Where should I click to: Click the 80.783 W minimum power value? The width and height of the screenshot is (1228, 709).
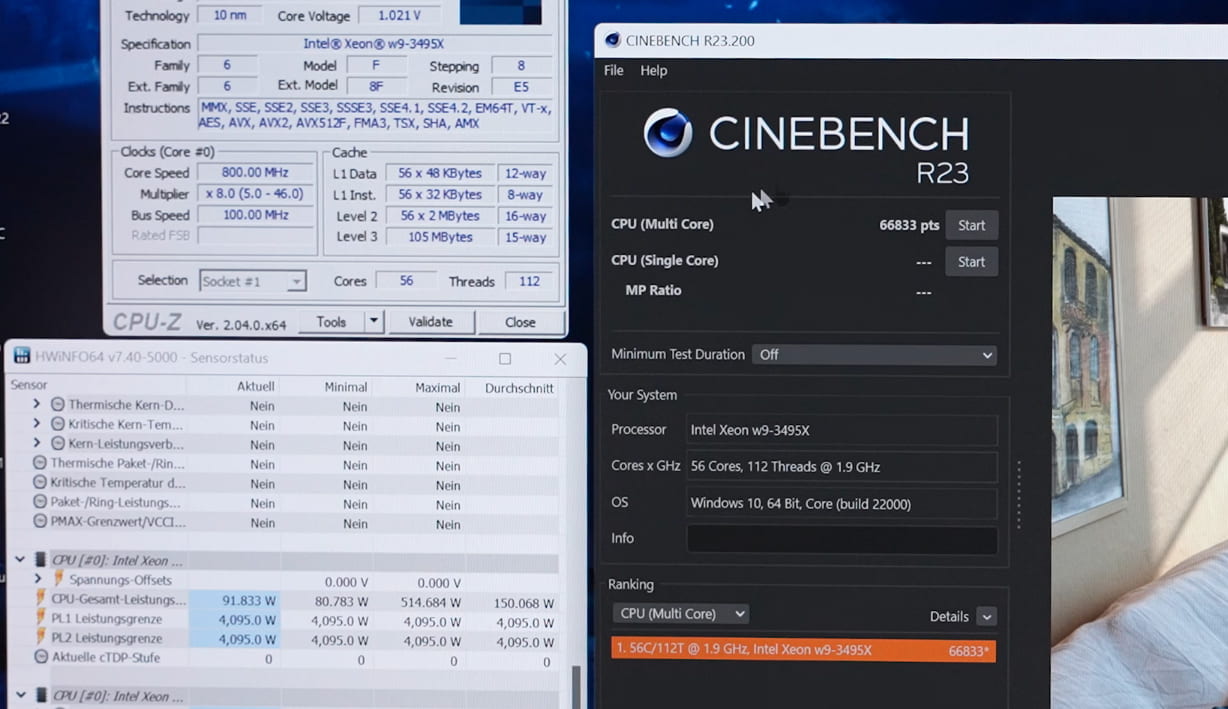[341, 602]
